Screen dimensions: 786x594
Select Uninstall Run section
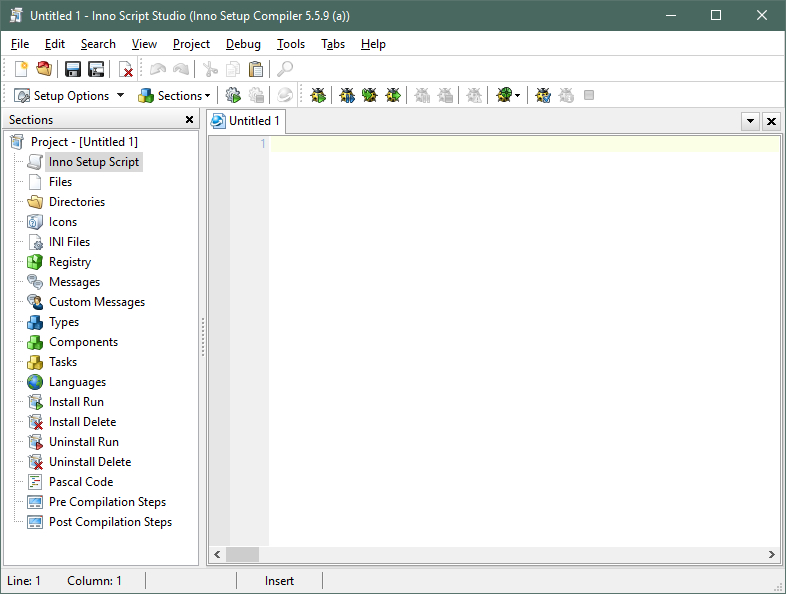coord(84,442)
